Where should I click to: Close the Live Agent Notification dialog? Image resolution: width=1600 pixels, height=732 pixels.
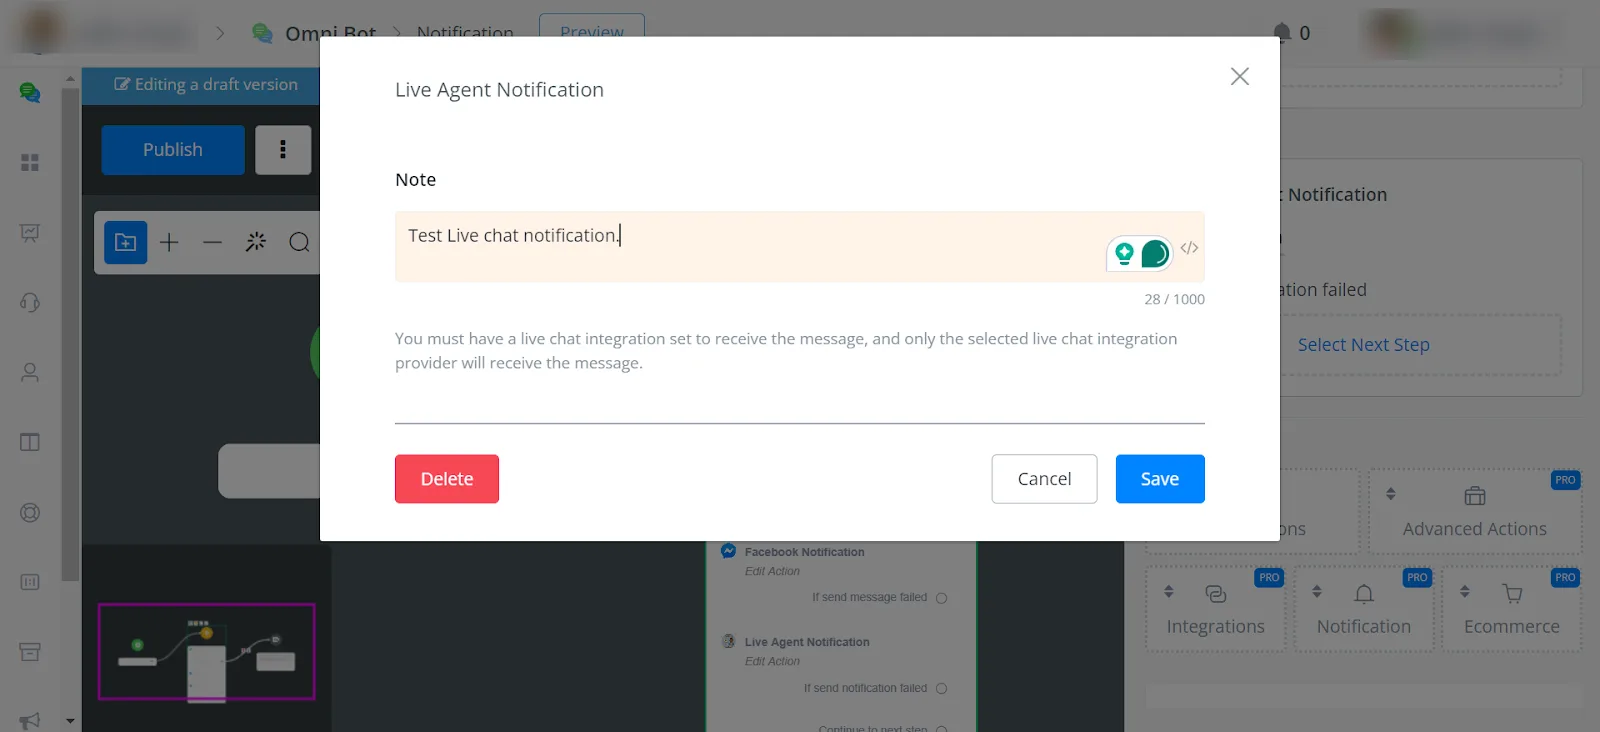[1240, 76]
